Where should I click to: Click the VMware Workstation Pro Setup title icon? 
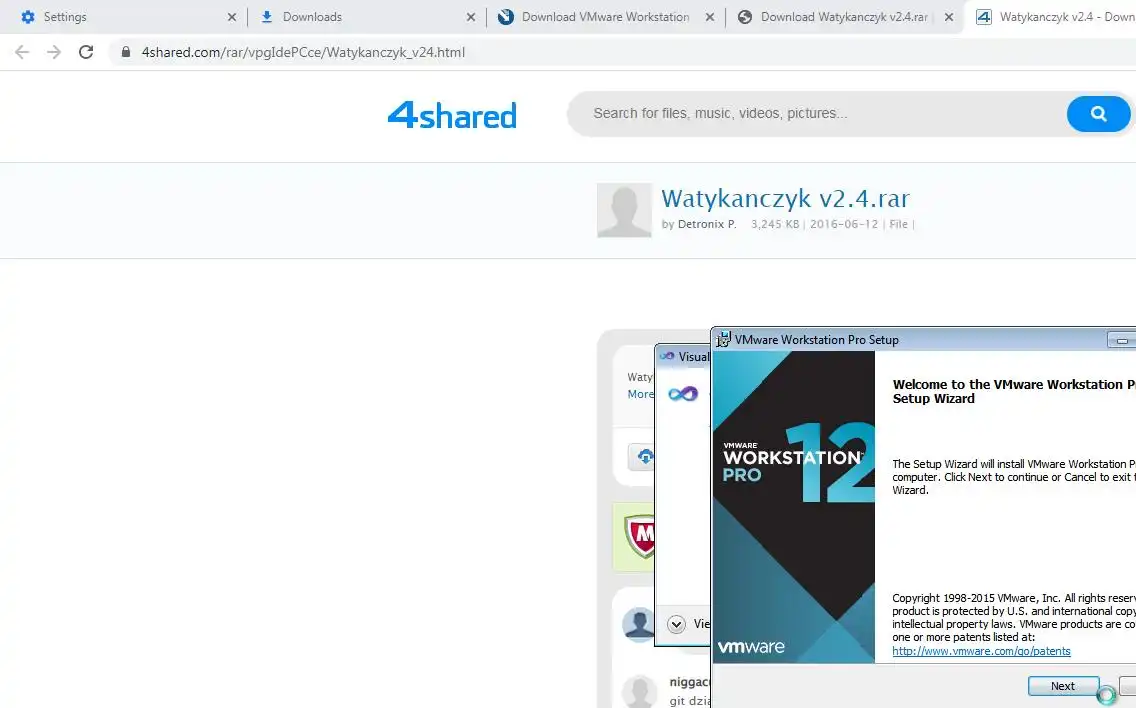pos(723,338)
